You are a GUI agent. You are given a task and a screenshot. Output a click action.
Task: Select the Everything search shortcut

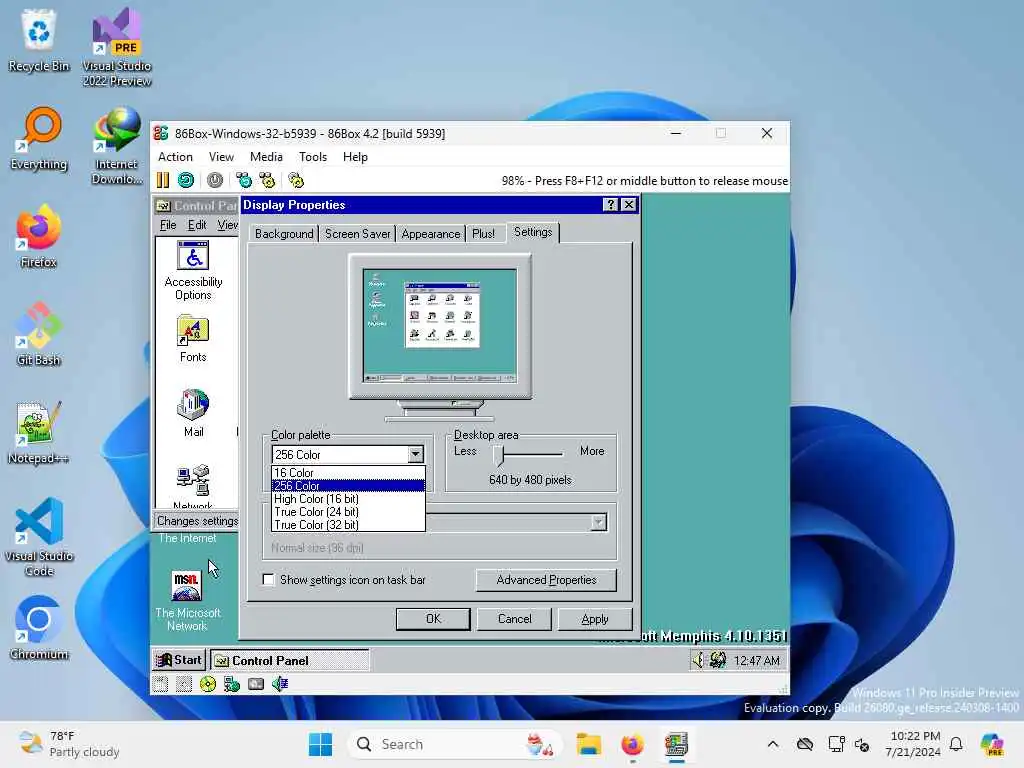click(39, 139)
